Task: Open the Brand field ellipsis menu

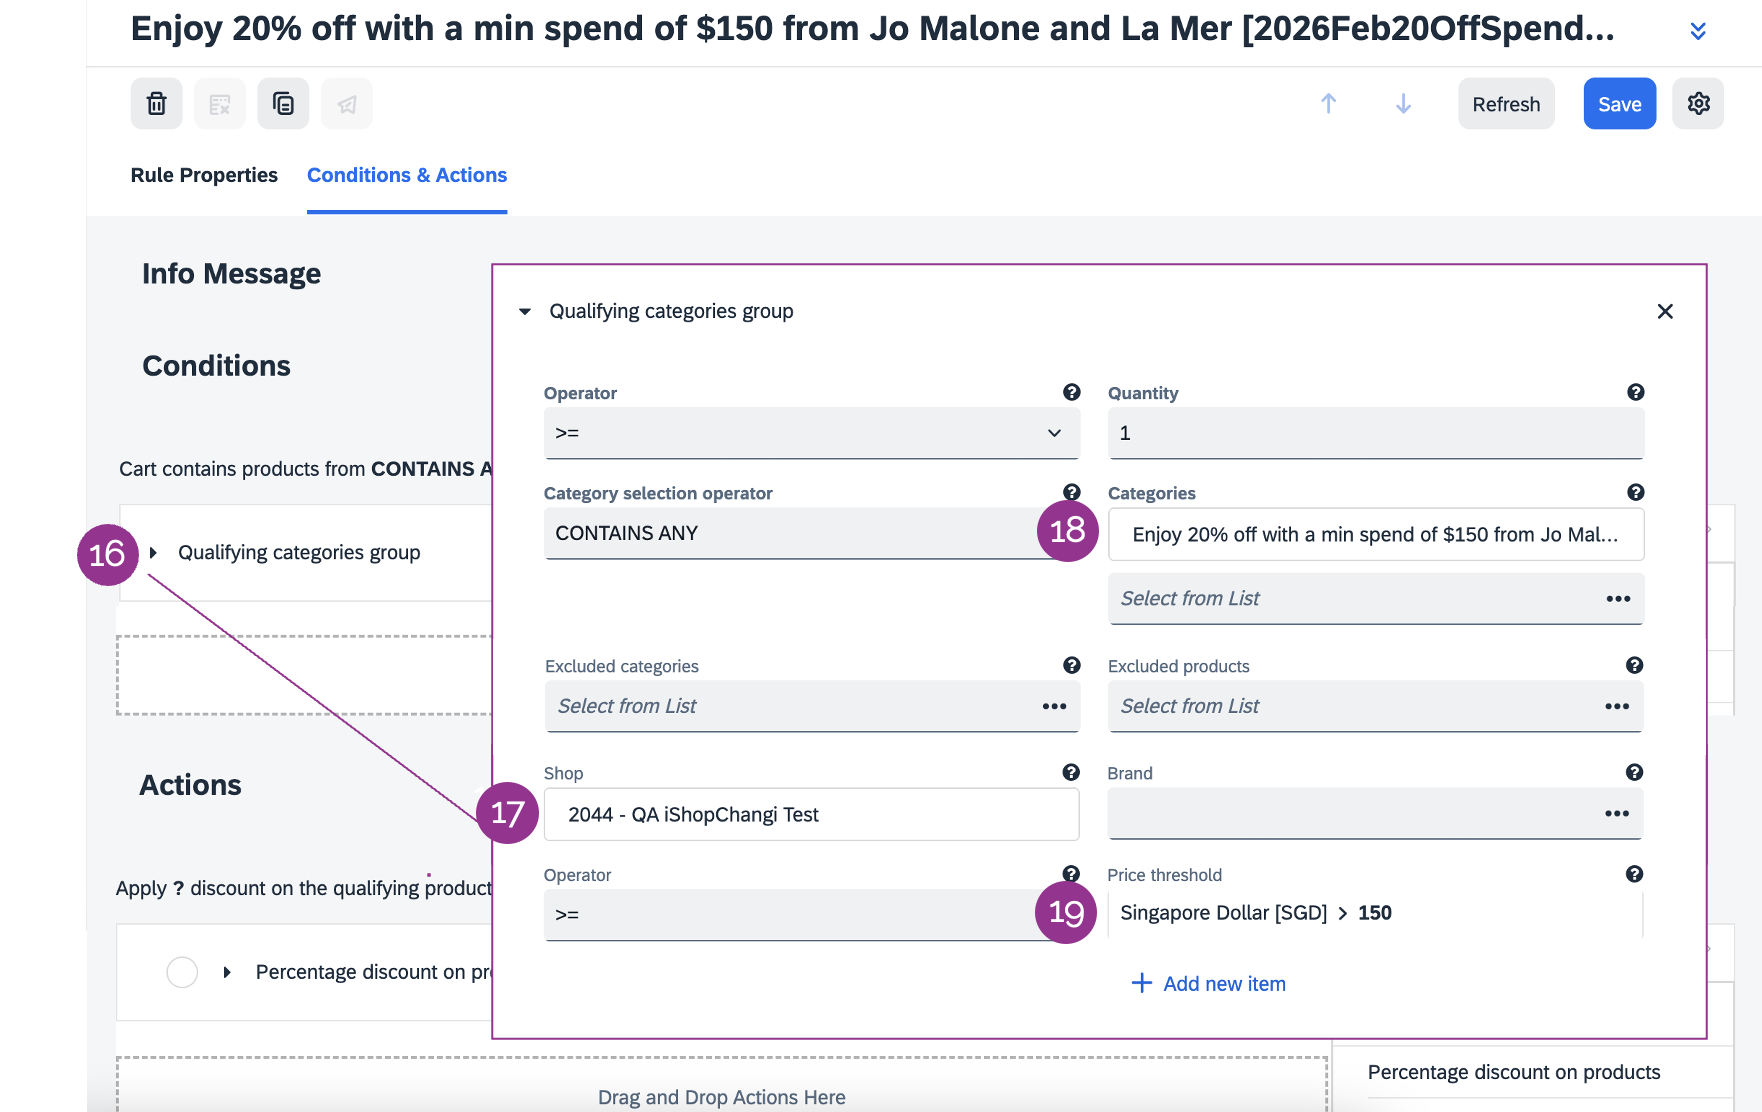Action: click(1616, 813)
